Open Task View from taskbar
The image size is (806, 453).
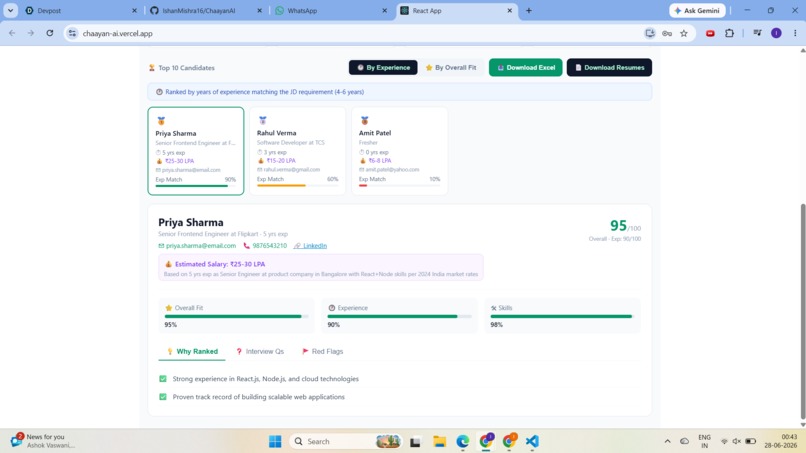tap(415, 441)
